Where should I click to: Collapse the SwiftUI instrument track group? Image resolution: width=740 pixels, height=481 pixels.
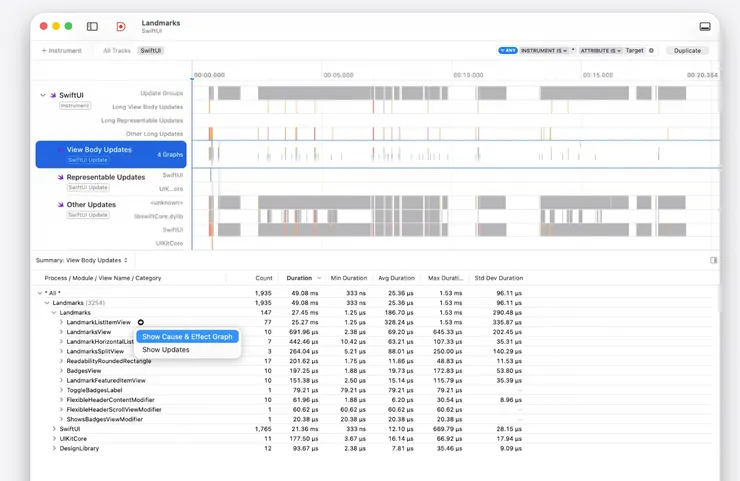(x=43, y=95)
